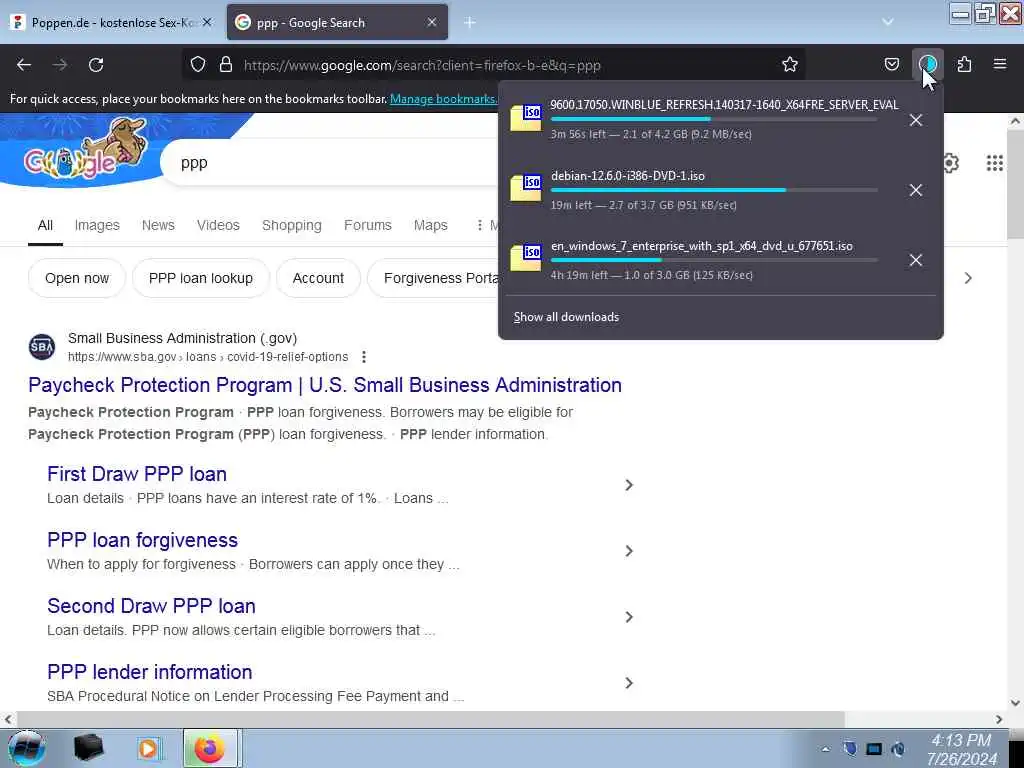Select the Videos search tab
1024x768 pixels.
click(x=218, y=225)
